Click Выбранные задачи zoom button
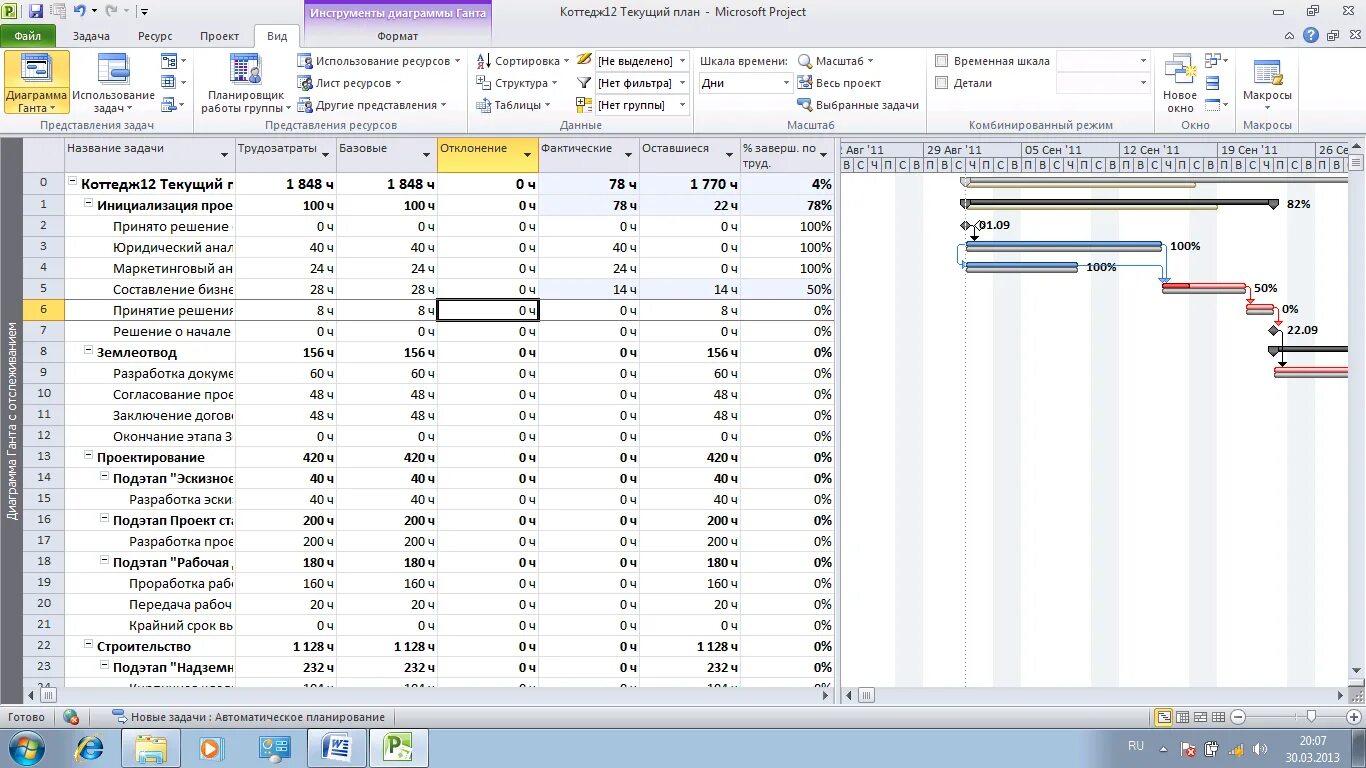 click(x=858, y=105)
